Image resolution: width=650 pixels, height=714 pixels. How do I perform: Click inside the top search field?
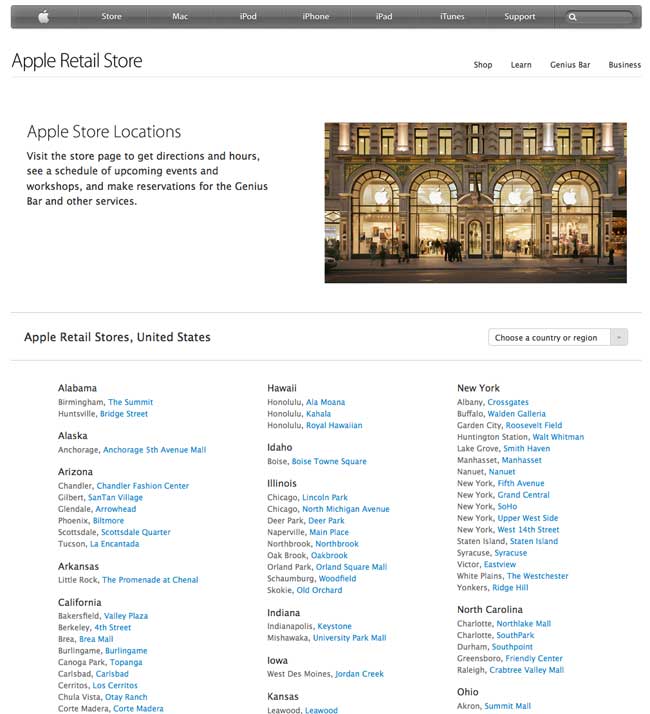coord(599,17)
